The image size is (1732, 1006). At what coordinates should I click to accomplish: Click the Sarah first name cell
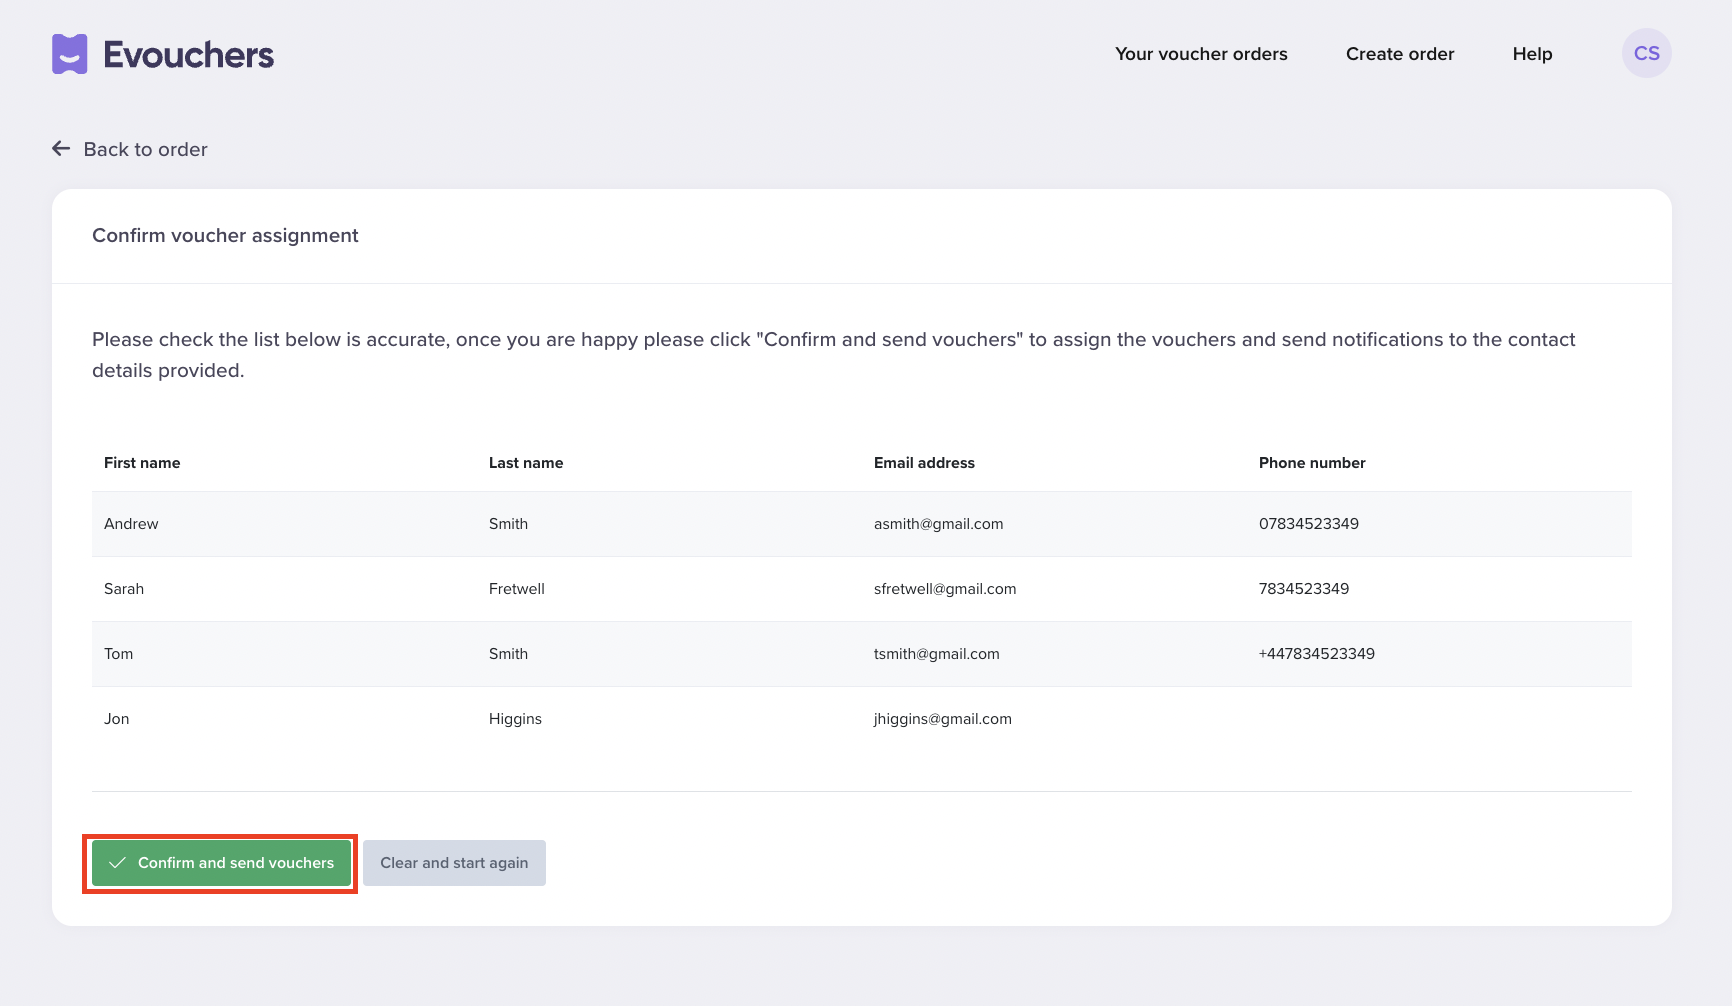point(124,589)
